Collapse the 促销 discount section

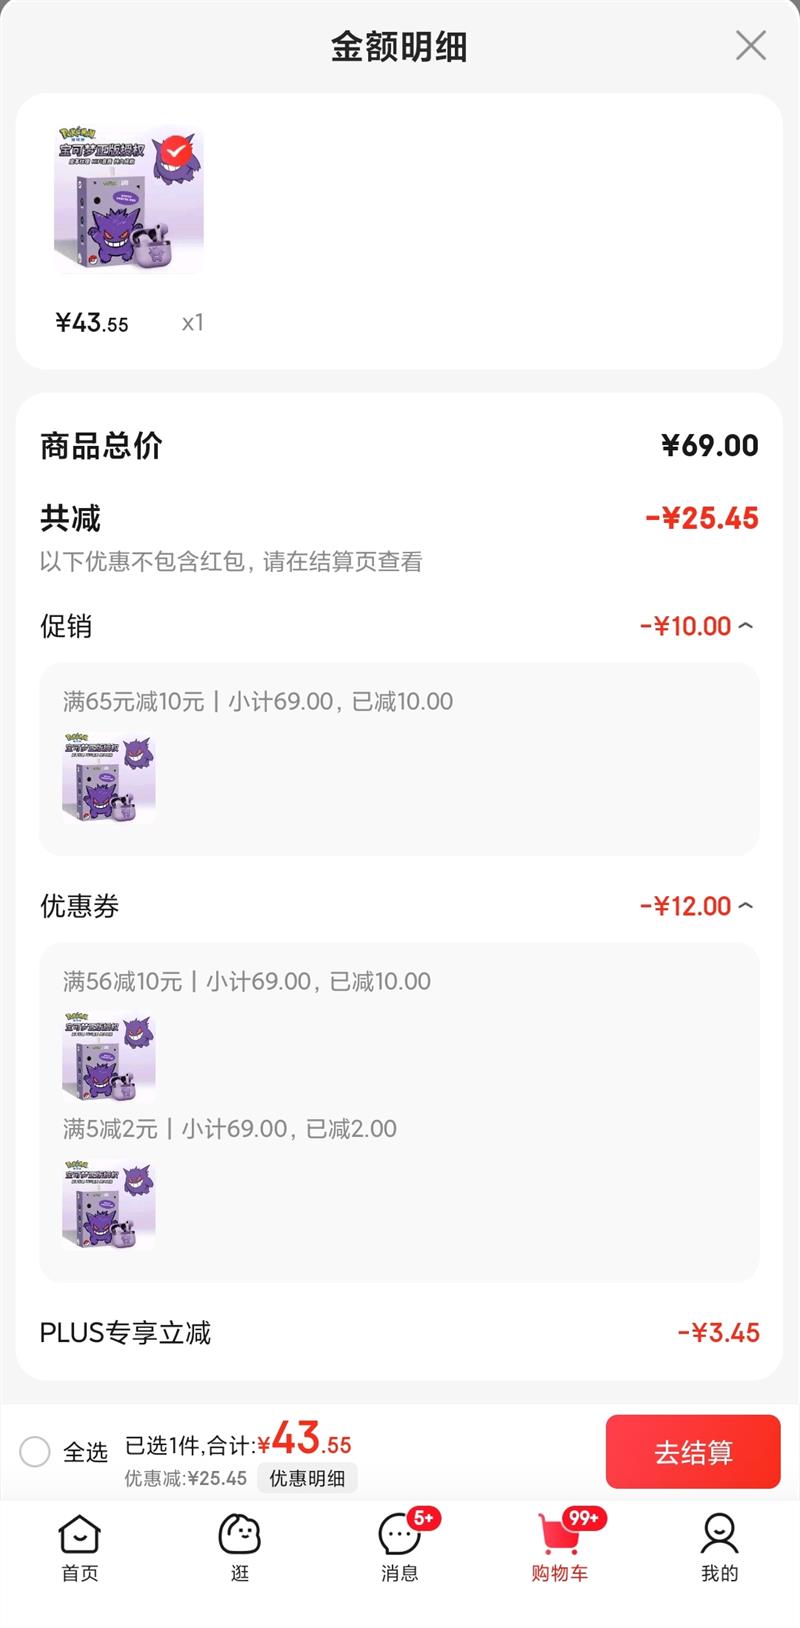tap(745, 626)
